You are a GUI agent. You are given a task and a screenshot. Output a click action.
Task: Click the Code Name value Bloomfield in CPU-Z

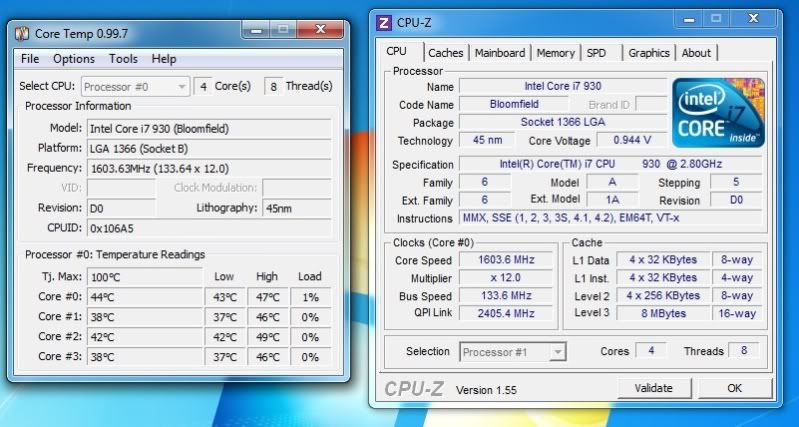click(514, 104)
